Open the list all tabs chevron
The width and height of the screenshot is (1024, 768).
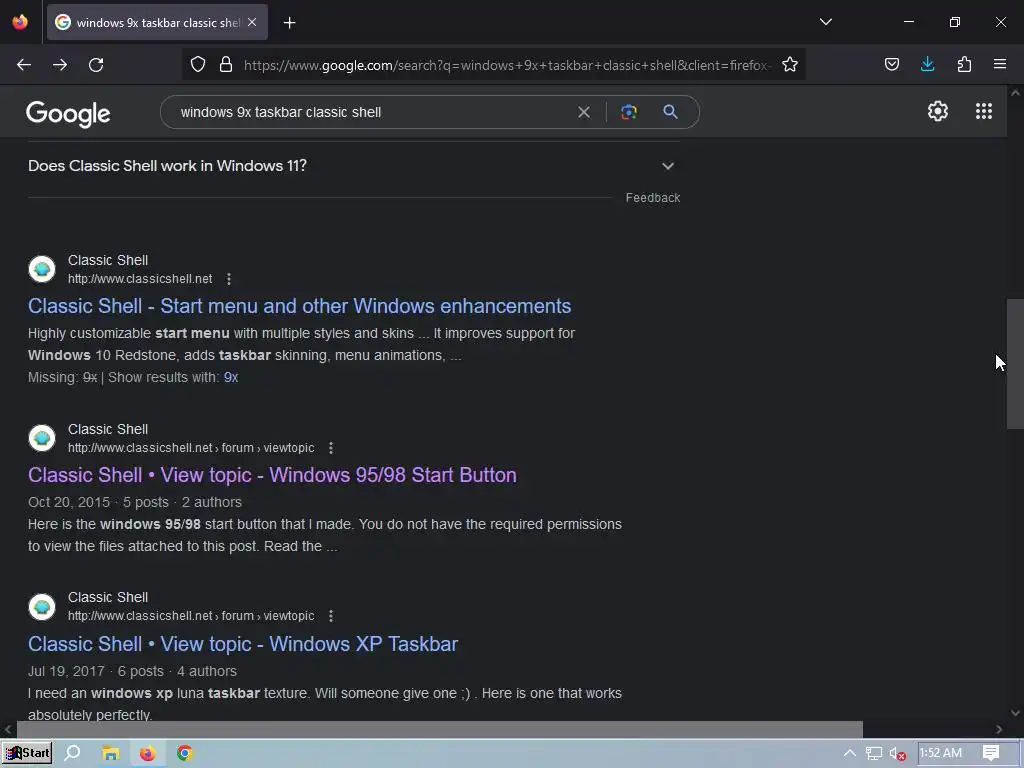(826, 22)
